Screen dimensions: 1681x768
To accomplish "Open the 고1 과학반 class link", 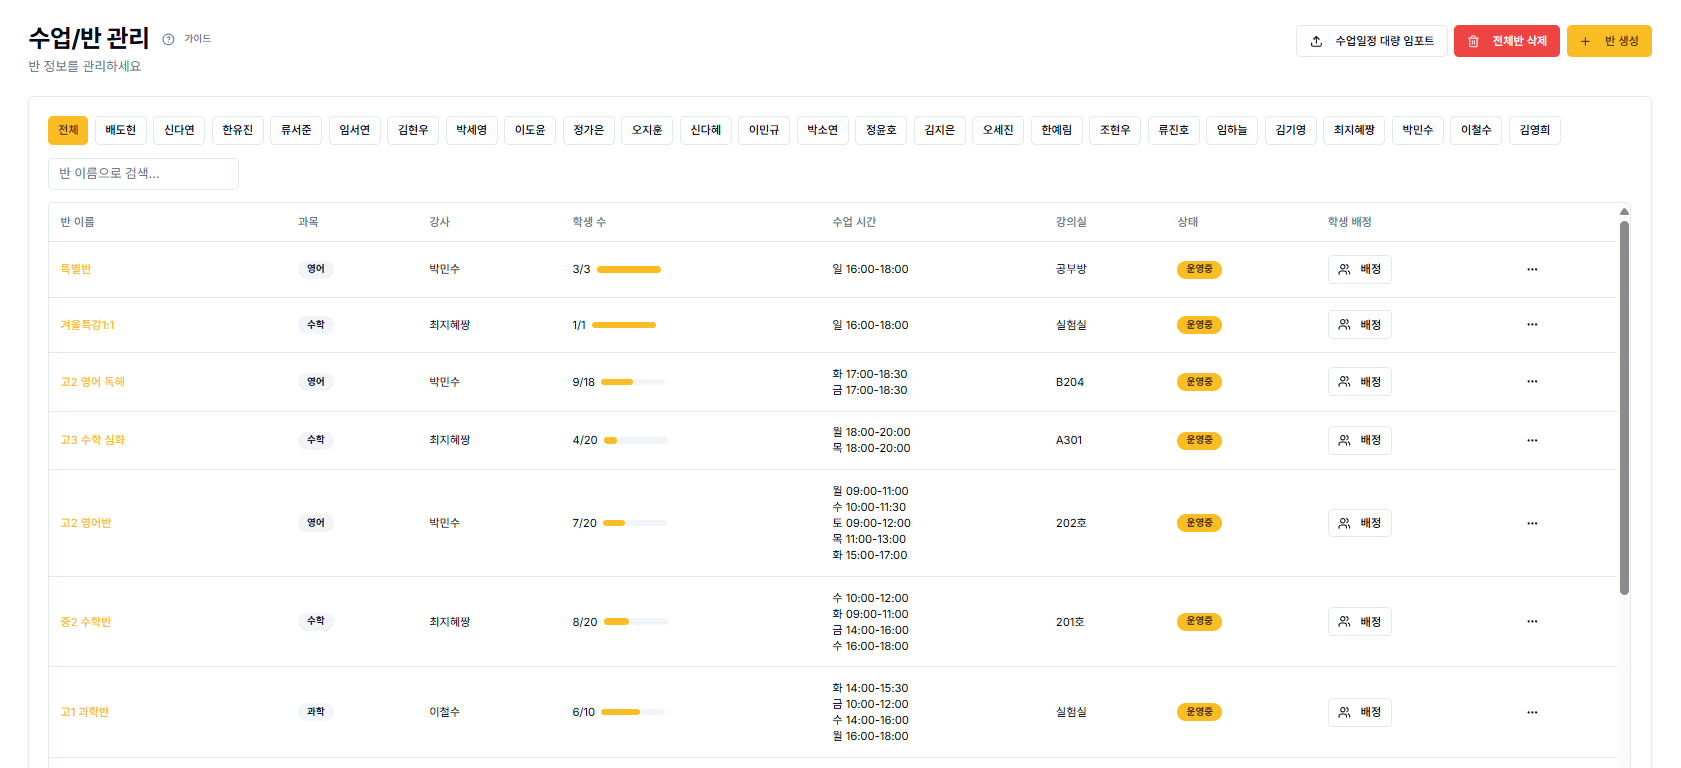I will (x=85, y=712).
